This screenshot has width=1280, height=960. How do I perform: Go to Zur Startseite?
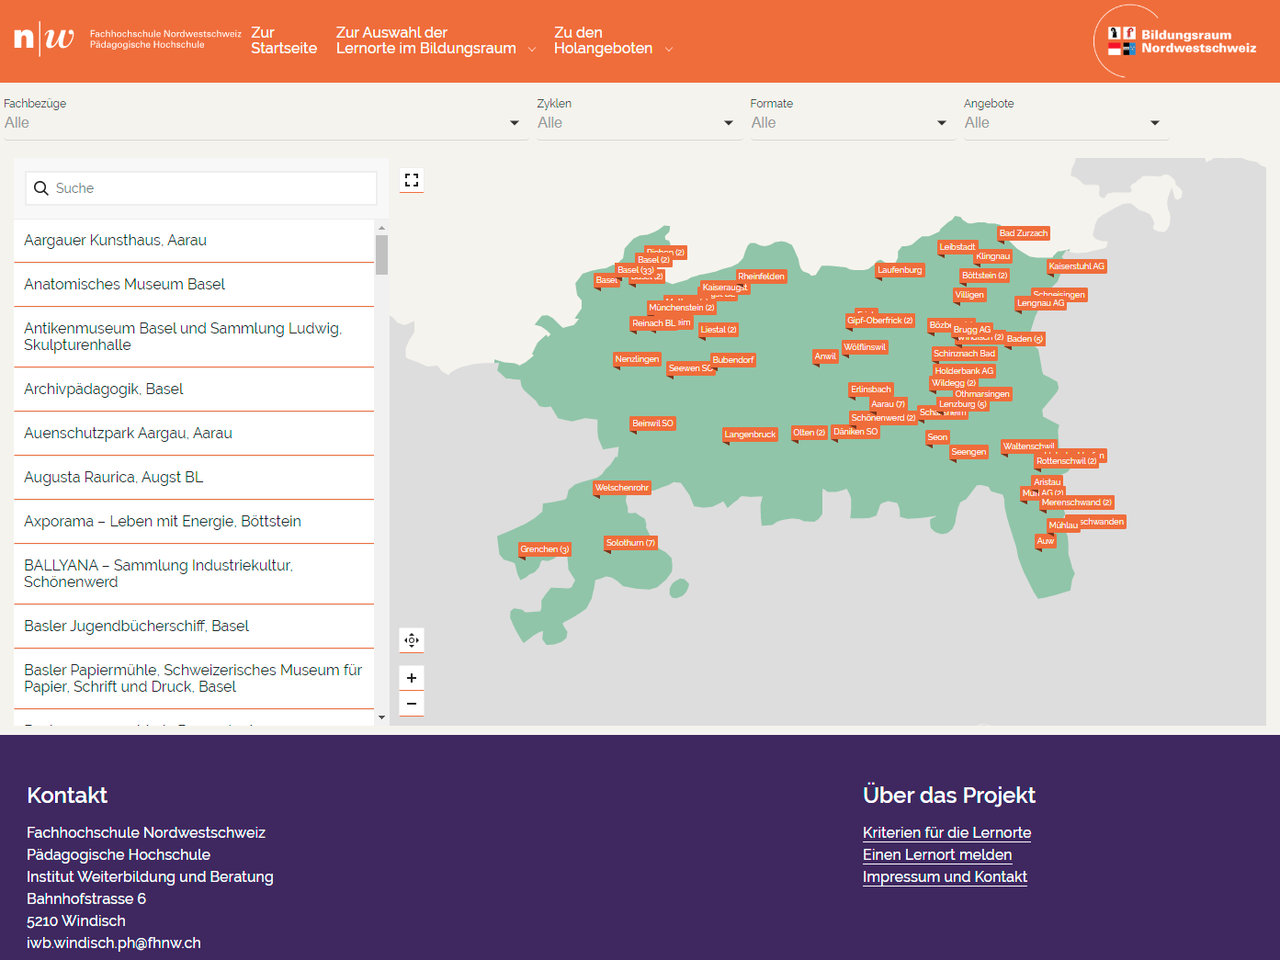[x=284, y=40]
